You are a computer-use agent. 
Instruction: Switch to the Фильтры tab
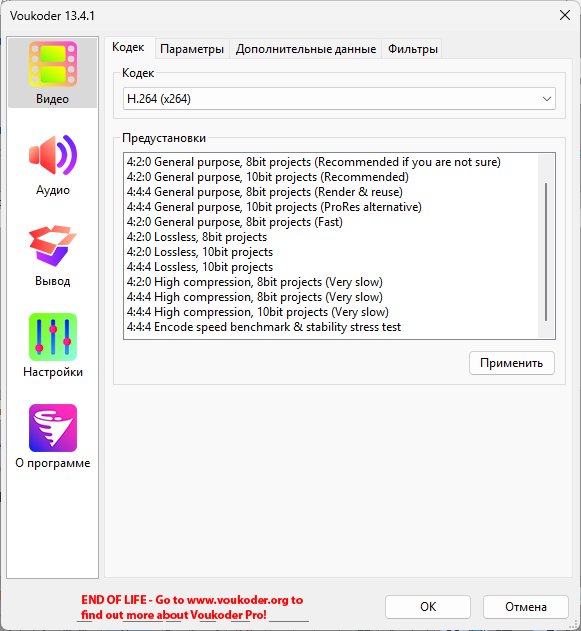(x=412, y=49)
